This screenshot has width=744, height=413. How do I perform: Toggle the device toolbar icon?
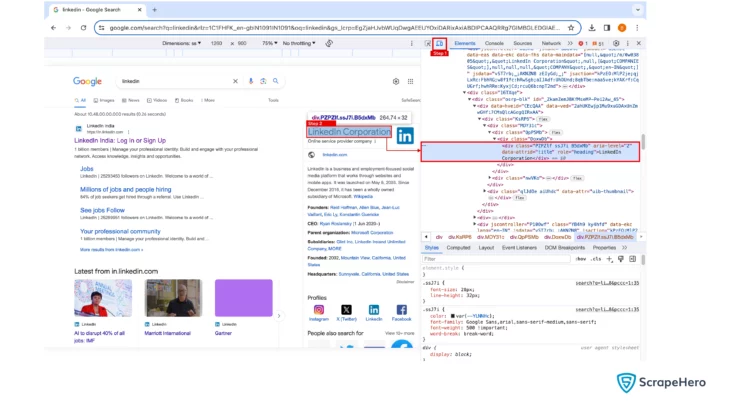pyautogui.click(x=439, y=43)
